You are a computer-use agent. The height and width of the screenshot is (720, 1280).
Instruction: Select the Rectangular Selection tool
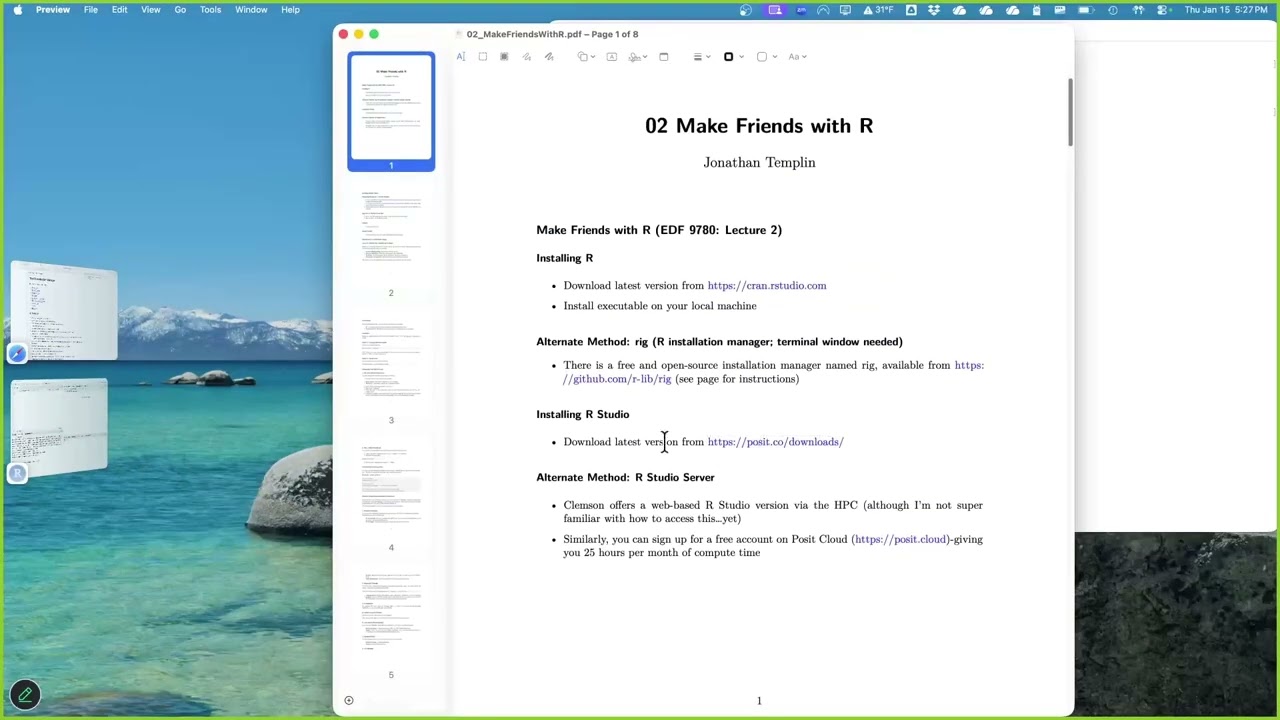483,57
